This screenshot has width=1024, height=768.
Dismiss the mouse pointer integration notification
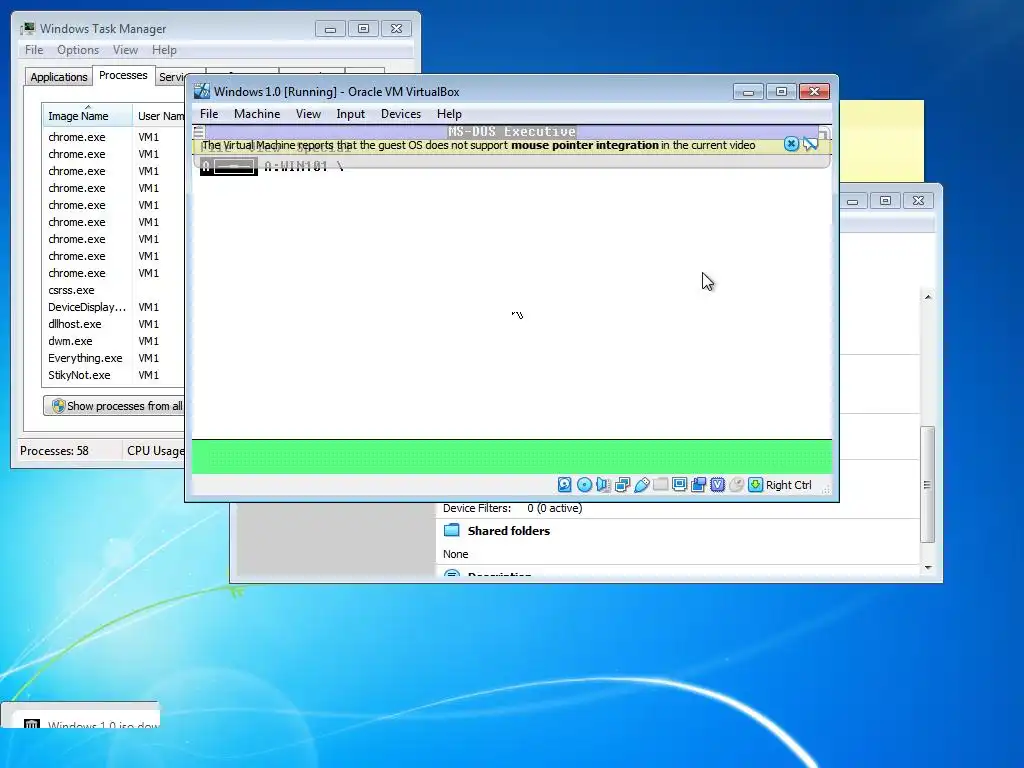[791, 144]
